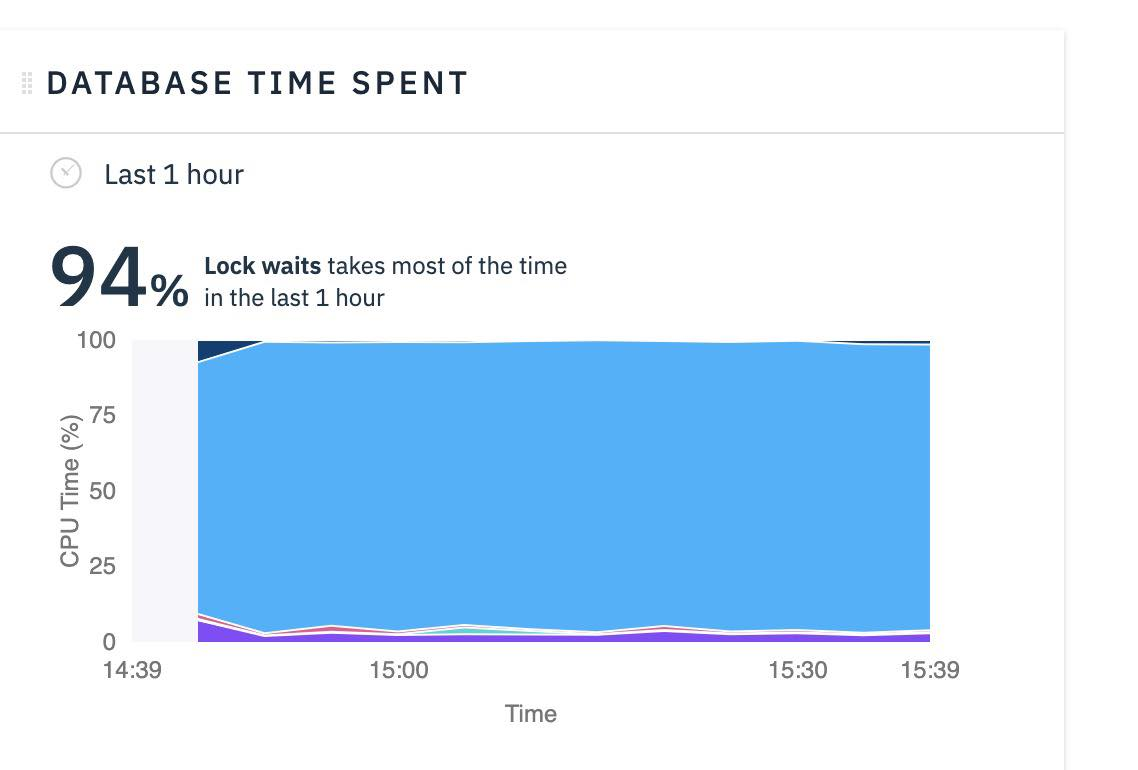Open the Last 1 hour time range selector

click(173, 174)
